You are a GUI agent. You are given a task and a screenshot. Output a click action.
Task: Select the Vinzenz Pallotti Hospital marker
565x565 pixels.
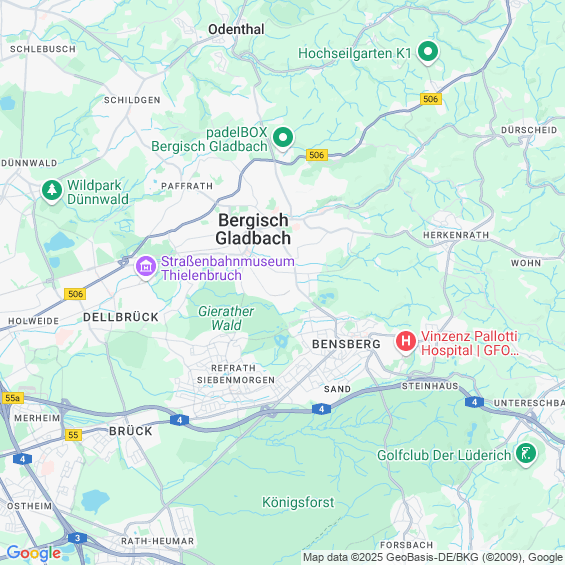click(406, 342)
